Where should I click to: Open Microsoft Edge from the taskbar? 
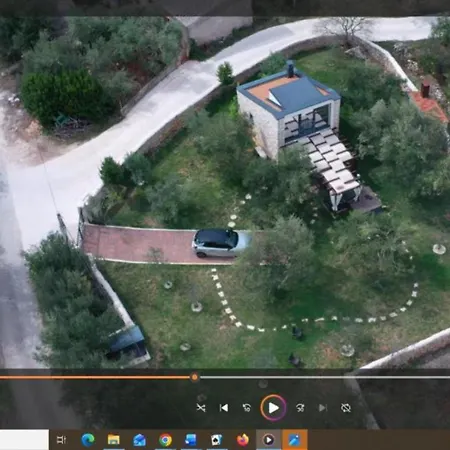88,440
